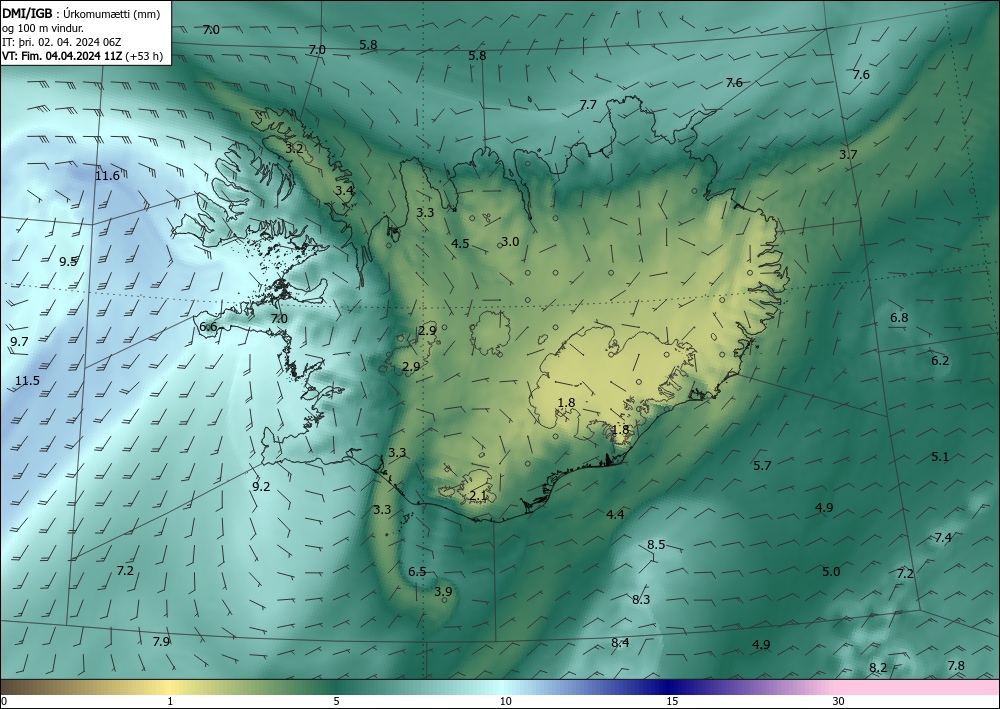Click the 8.5 value on the map
The height and width of the screenshot is (709, 1000).
point(656,545)
